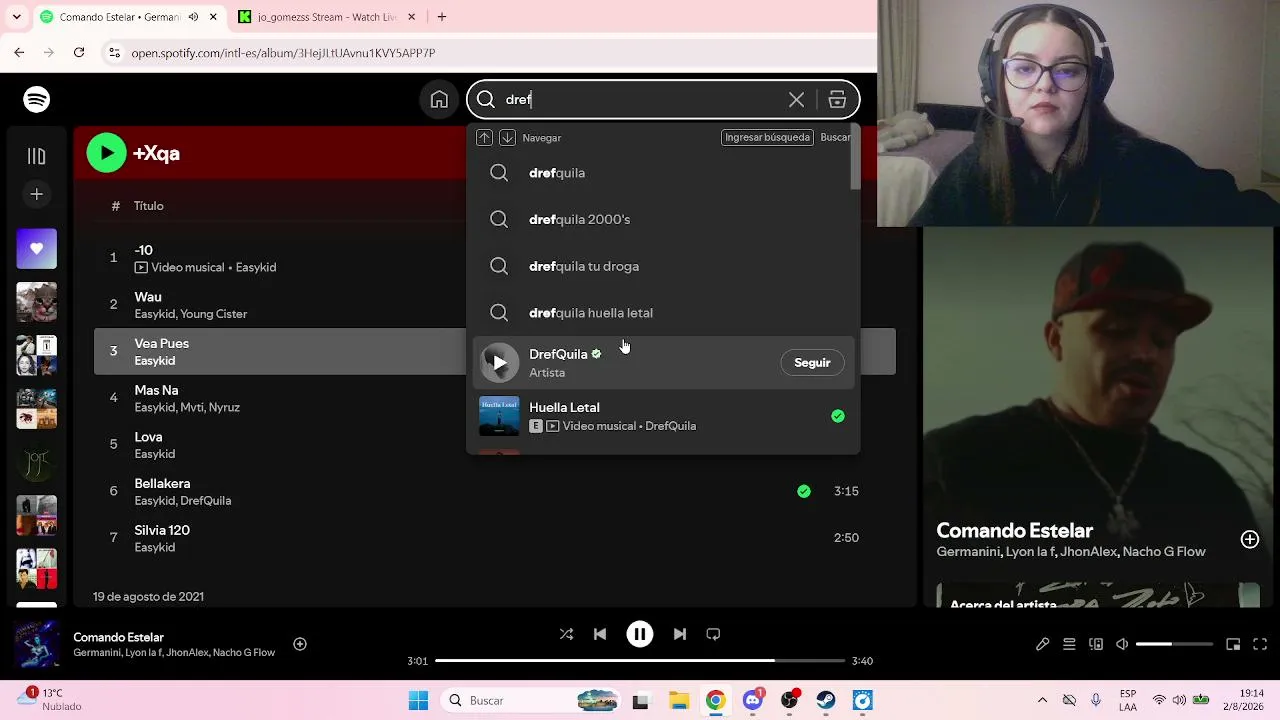Open the cat cover playlist in sidebar
This screenshot has width=1280, height=720.
[x=37, y=302]
